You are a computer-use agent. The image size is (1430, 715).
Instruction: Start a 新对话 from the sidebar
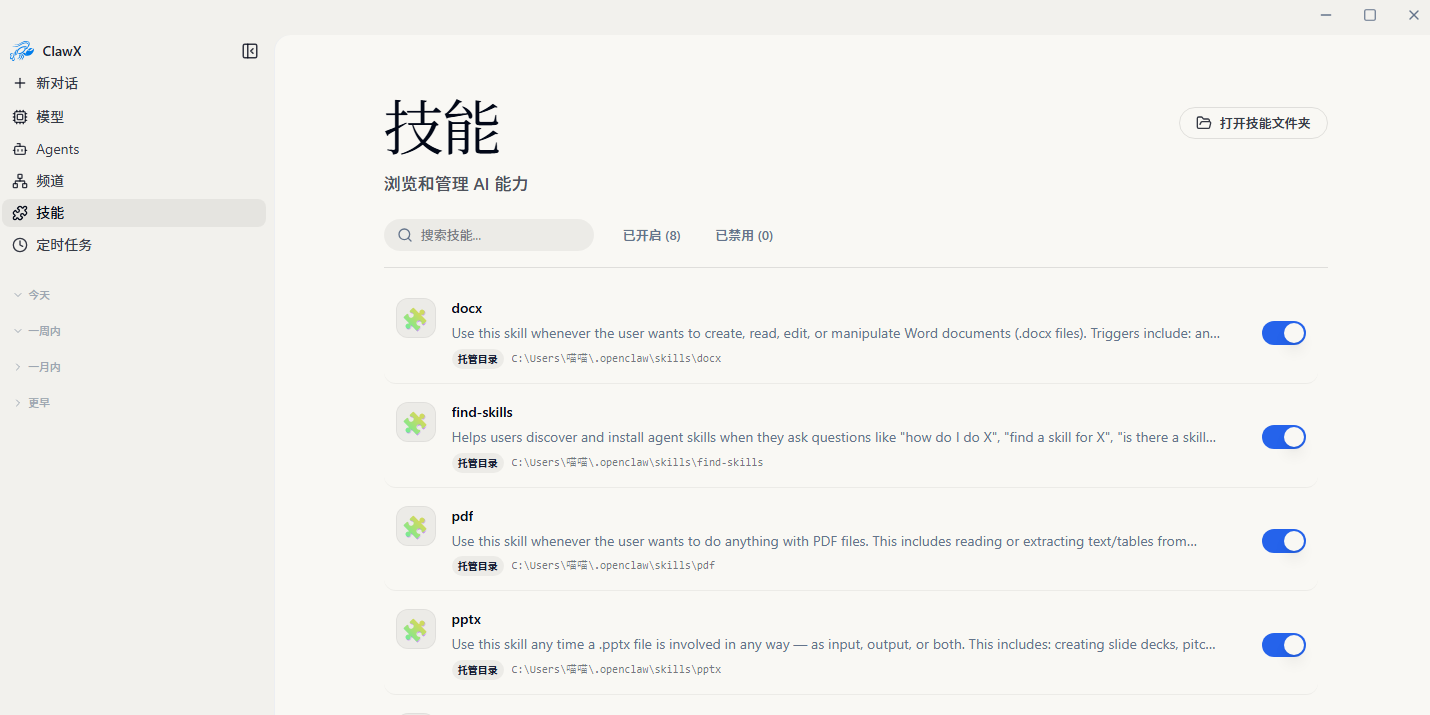134,83
